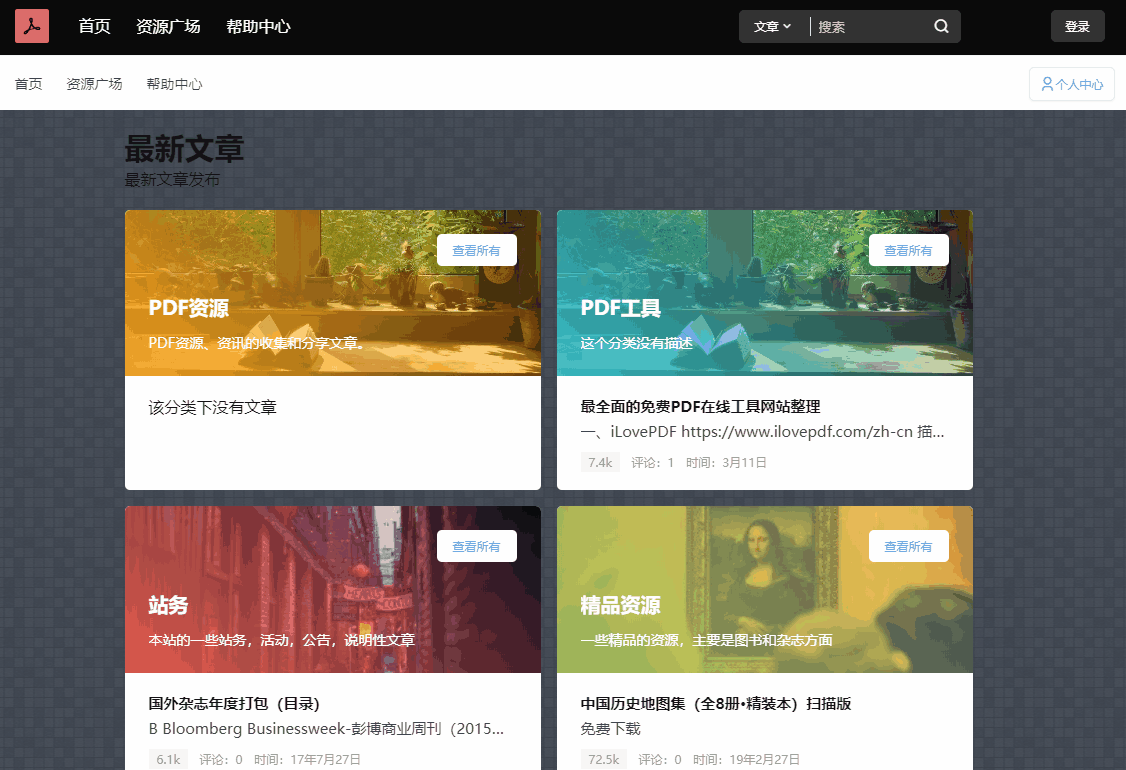This screenshot has height=770, width=1126.
Task: Click 查看所有 on the PDF资源 card
Action: [477, 250]
